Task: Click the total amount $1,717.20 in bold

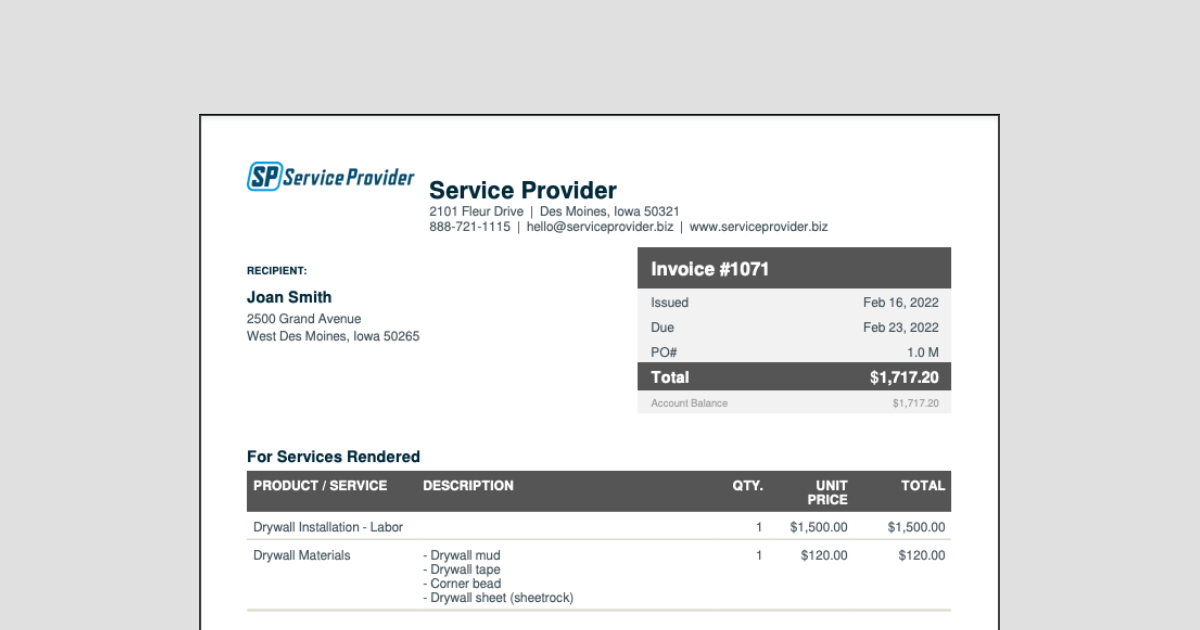Action: pos(905,377)
